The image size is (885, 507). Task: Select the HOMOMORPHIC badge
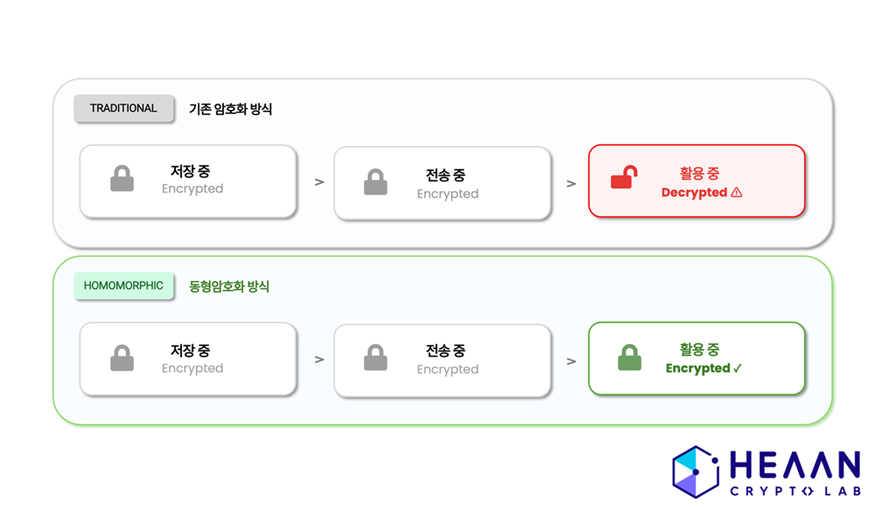(124, 286)
